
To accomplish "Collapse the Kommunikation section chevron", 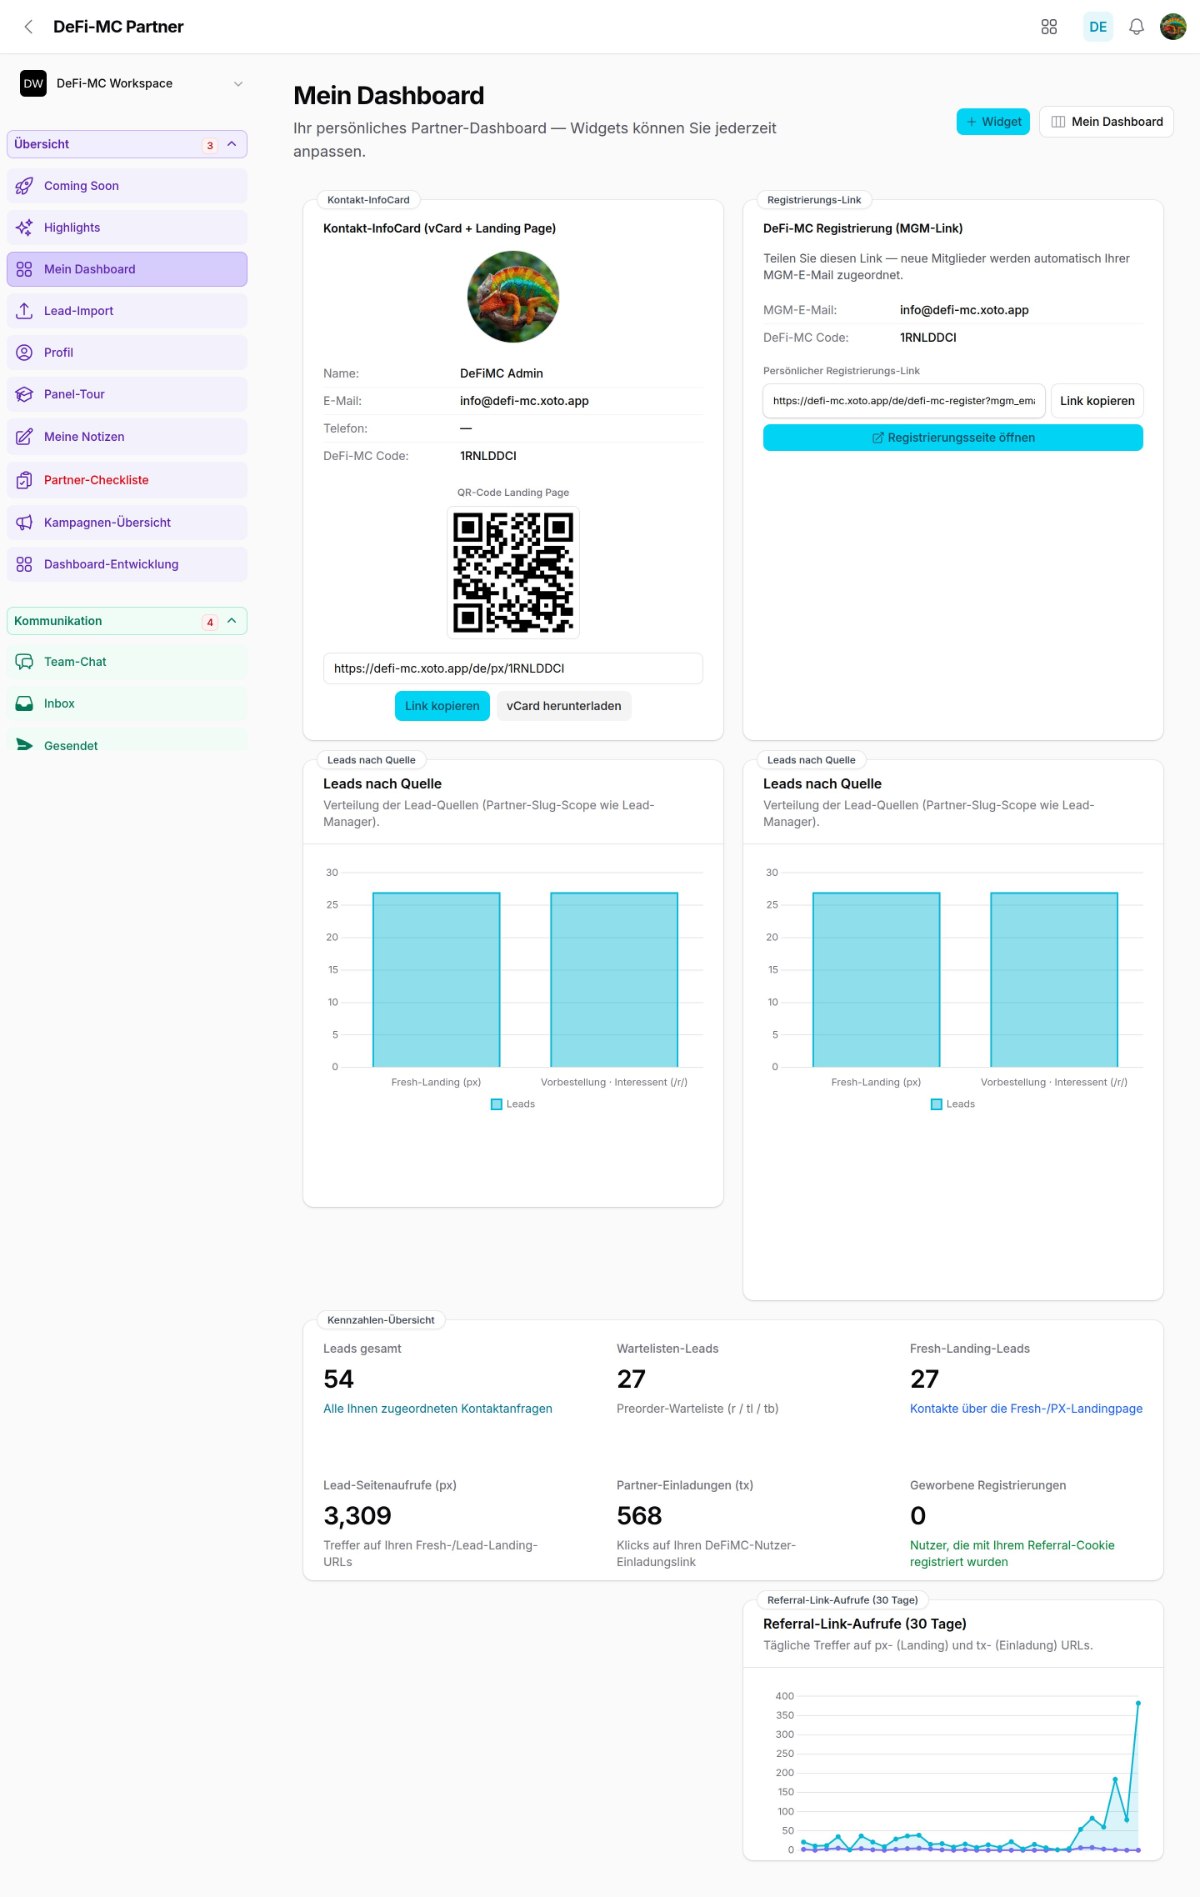I will (x=232, y=621).
